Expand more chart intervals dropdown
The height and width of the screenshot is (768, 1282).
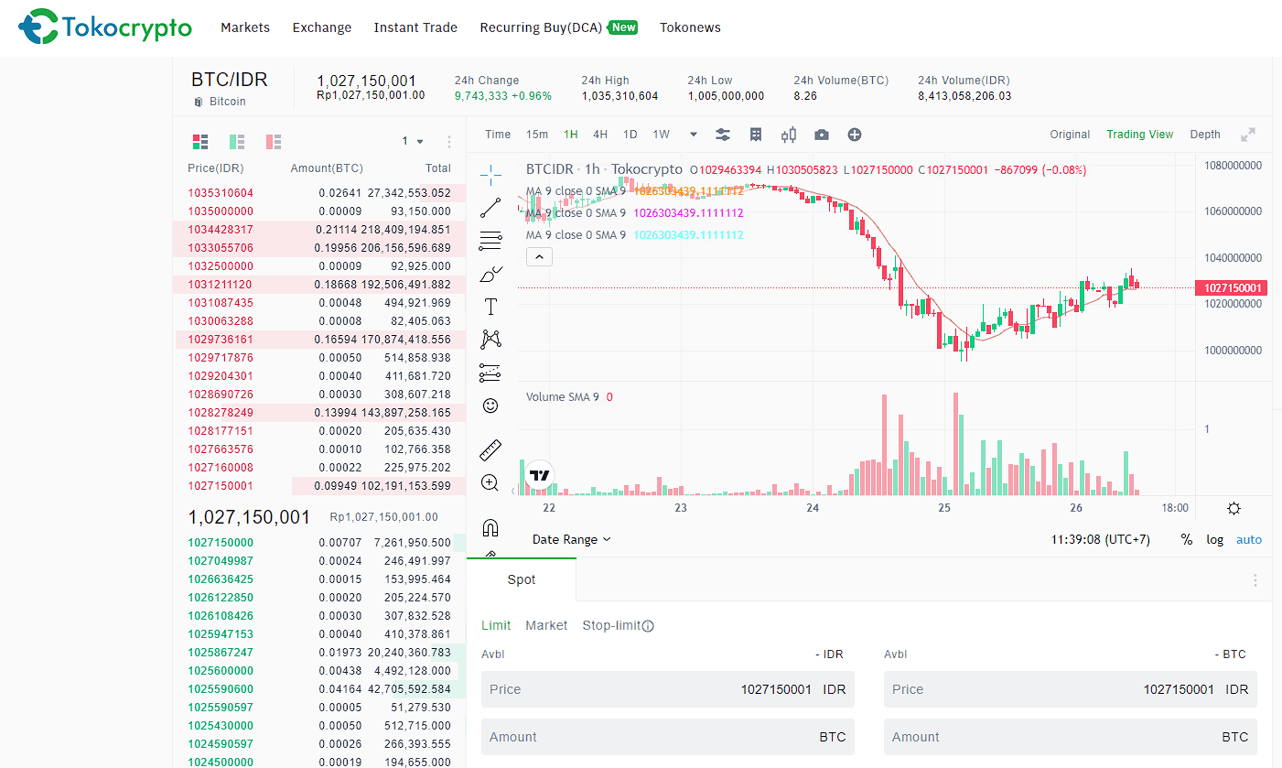(693, 135)
